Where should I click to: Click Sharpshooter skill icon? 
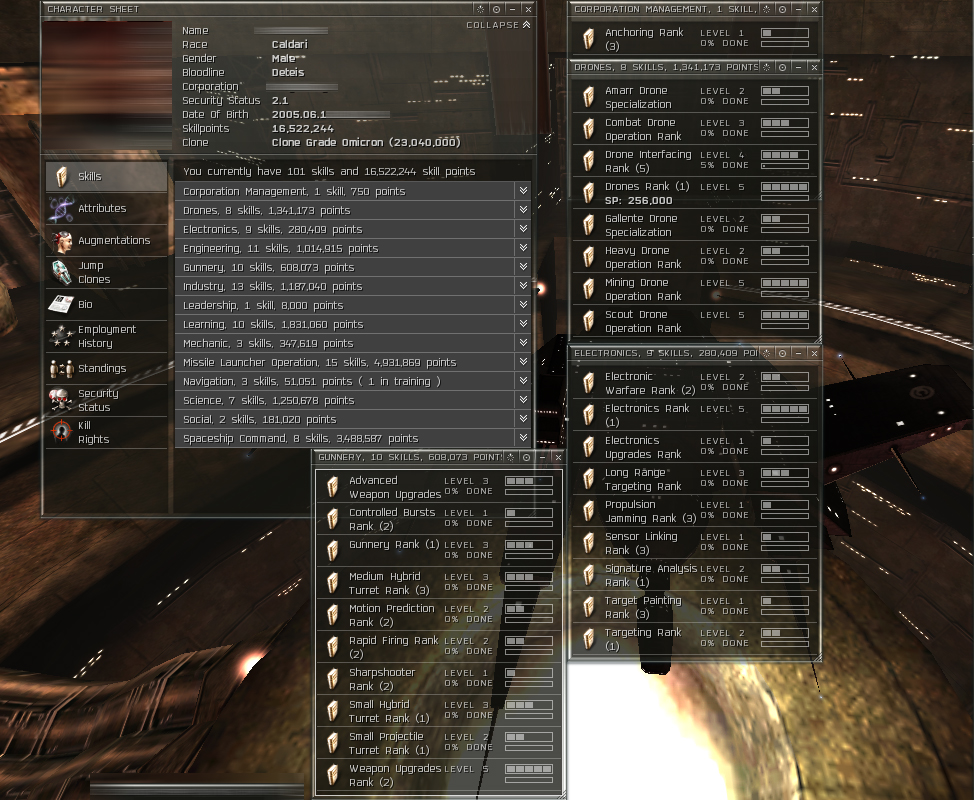(332, 679)
